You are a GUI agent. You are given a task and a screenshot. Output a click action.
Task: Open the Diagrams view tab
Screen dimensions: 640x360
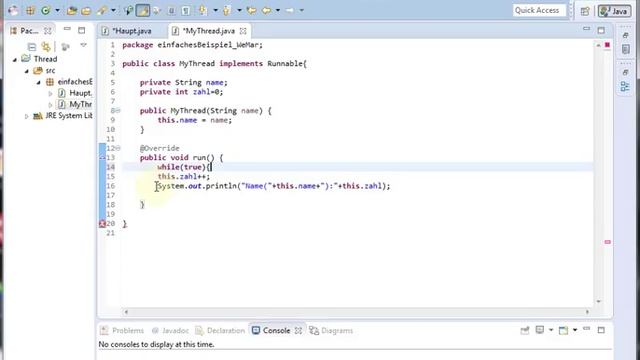pos(331,331)
